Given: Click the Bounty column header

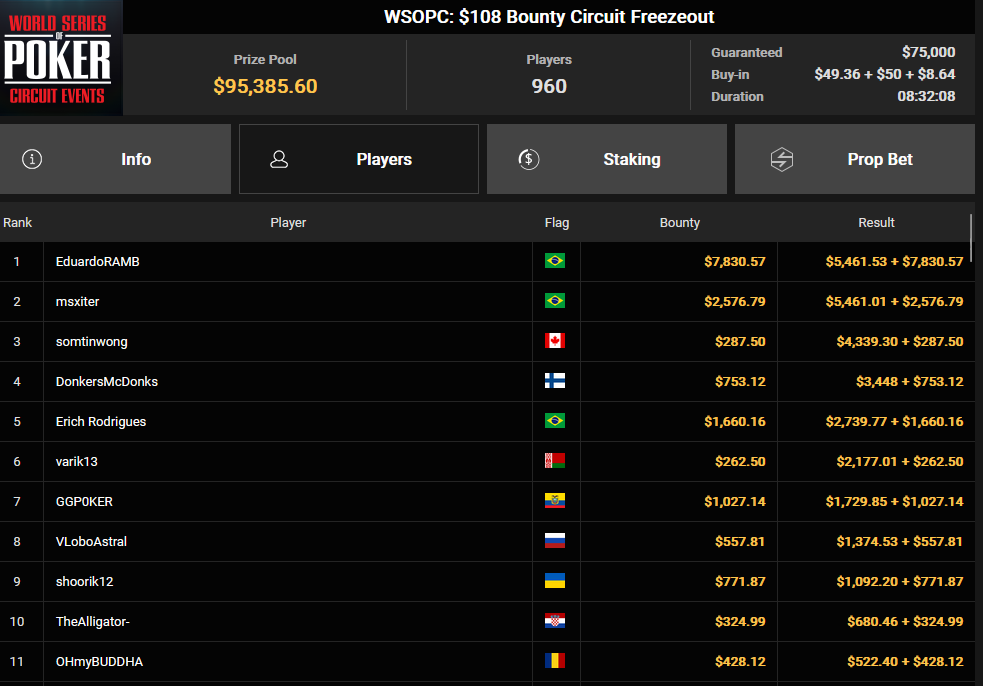Looking at the screenshot, I should (x=680, y=223).
